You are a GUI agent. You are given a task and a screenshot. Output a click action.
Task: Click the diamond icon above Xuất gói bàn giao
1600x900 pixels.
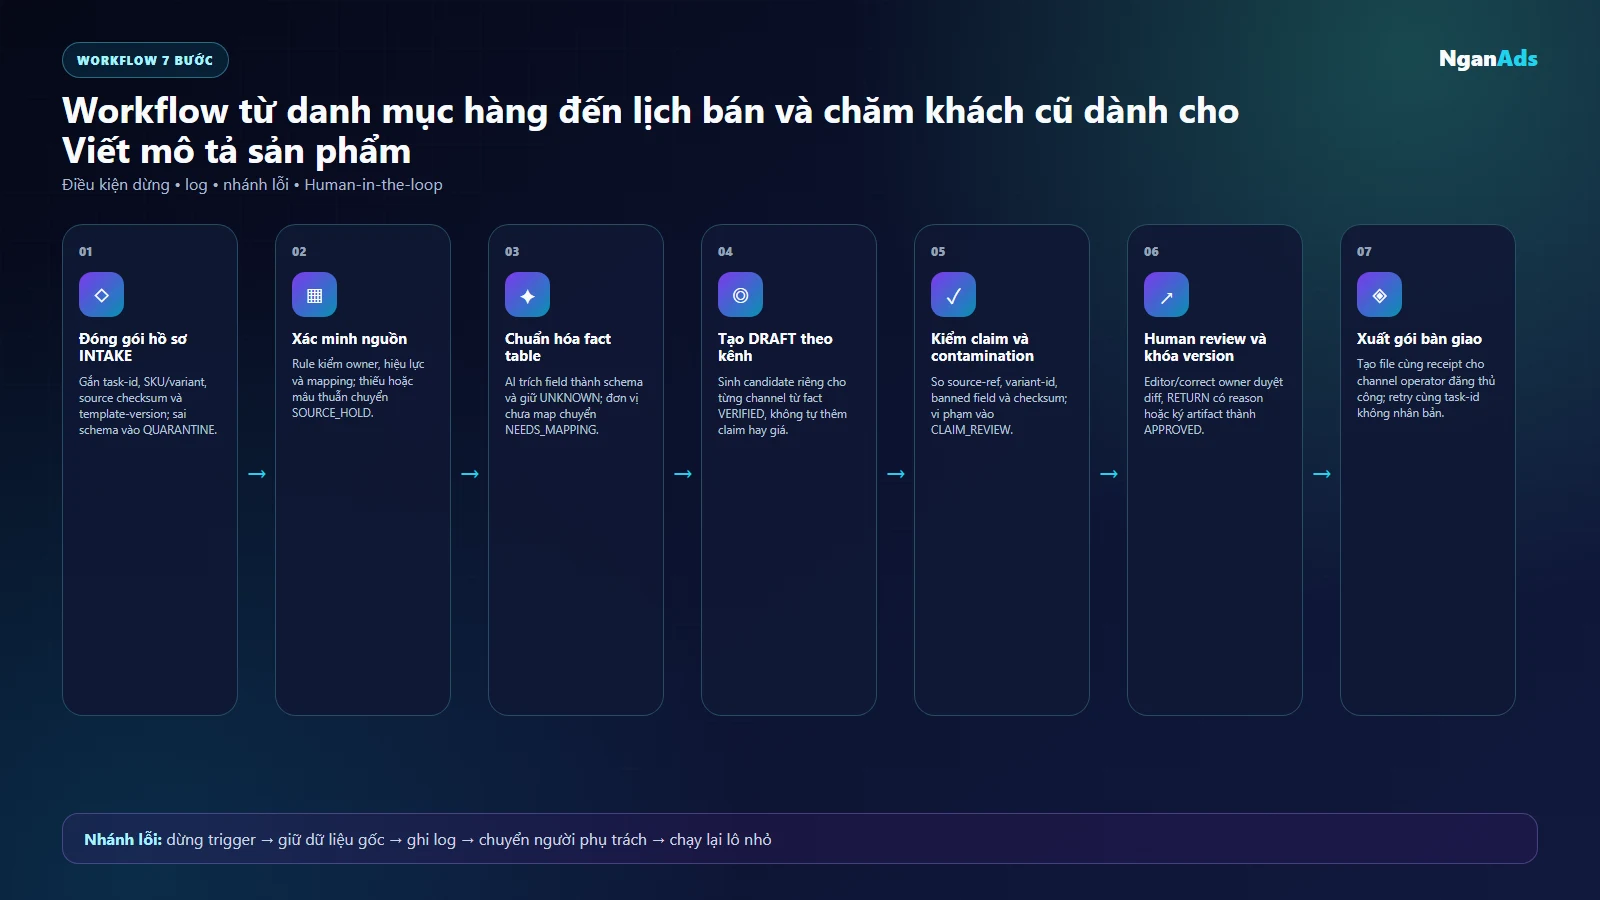tap(1379, 295)
